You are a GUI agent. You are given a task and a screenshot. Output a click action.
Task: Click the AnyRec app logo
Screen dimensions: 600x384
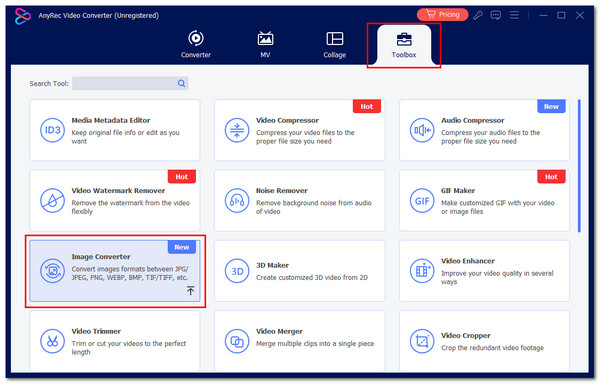[23, 16]
